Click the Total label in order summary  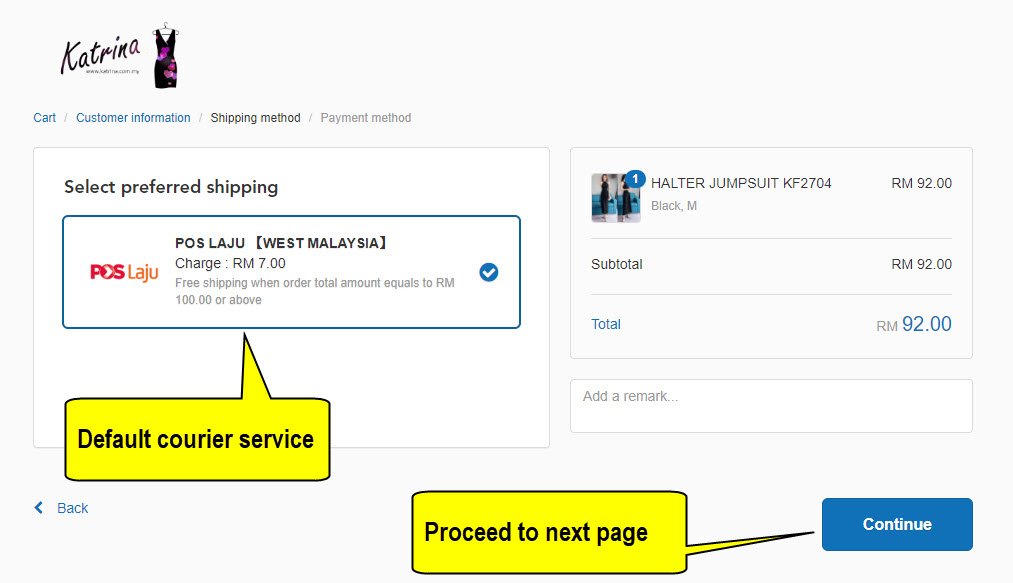tap(606, 324)
